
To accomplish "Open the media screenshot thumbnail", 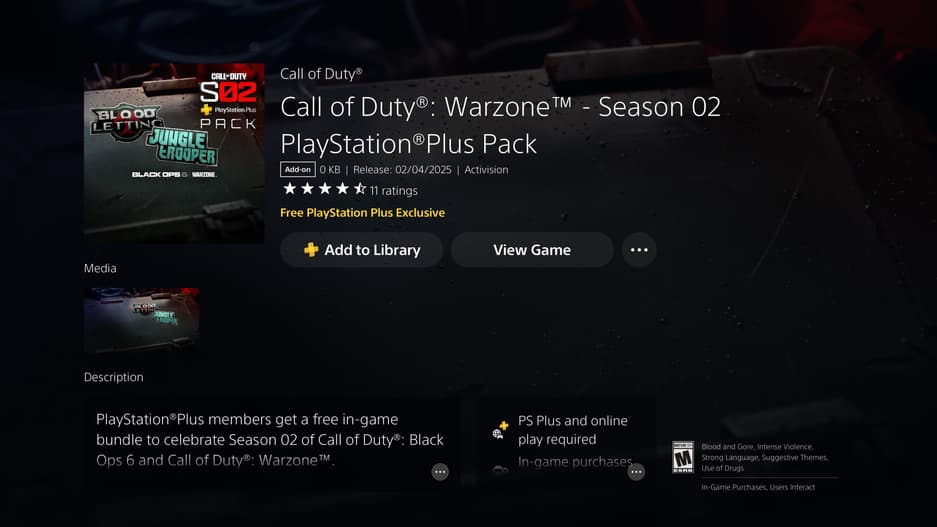I will [142, 320].
